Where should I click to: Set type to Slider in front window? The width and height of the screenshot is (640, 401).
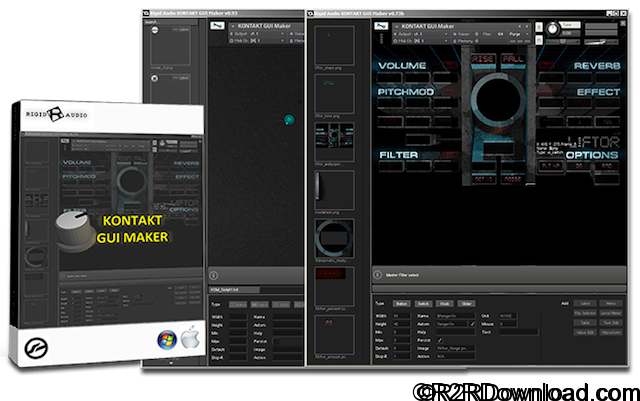(467, 303)
